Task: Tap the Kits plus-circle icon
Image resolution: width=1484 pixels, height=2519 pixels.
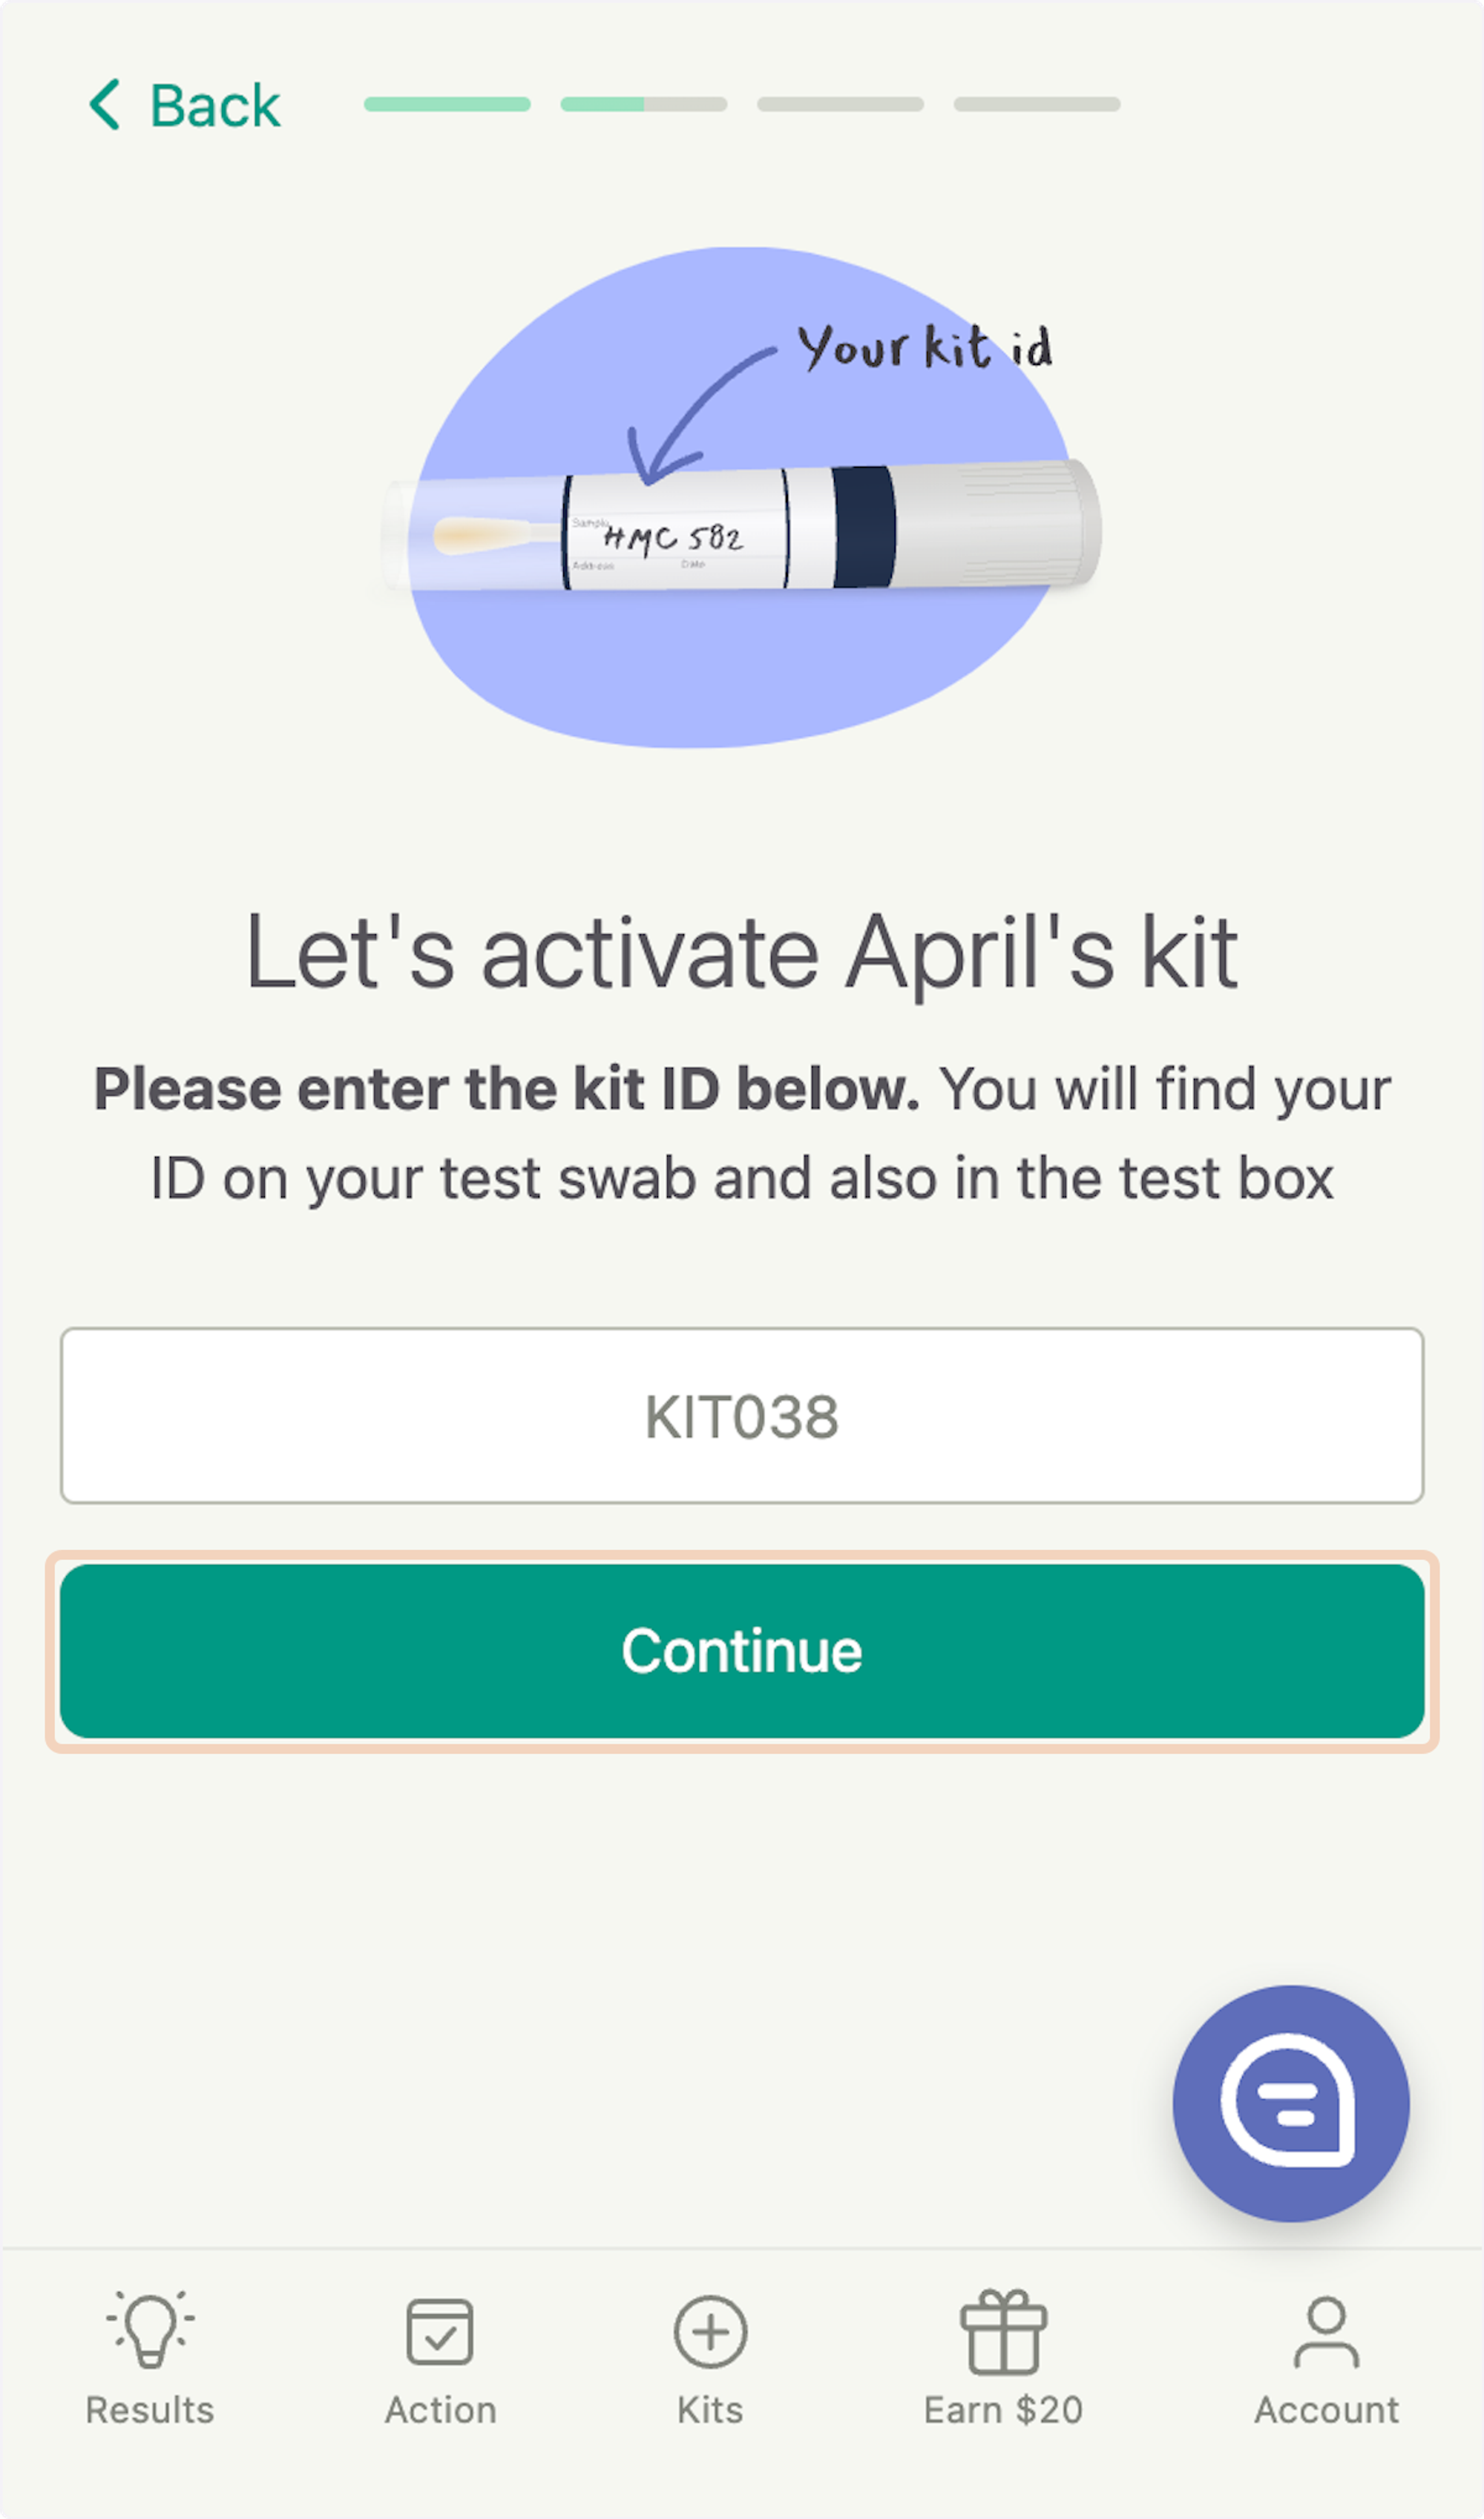Action: 710,2331
